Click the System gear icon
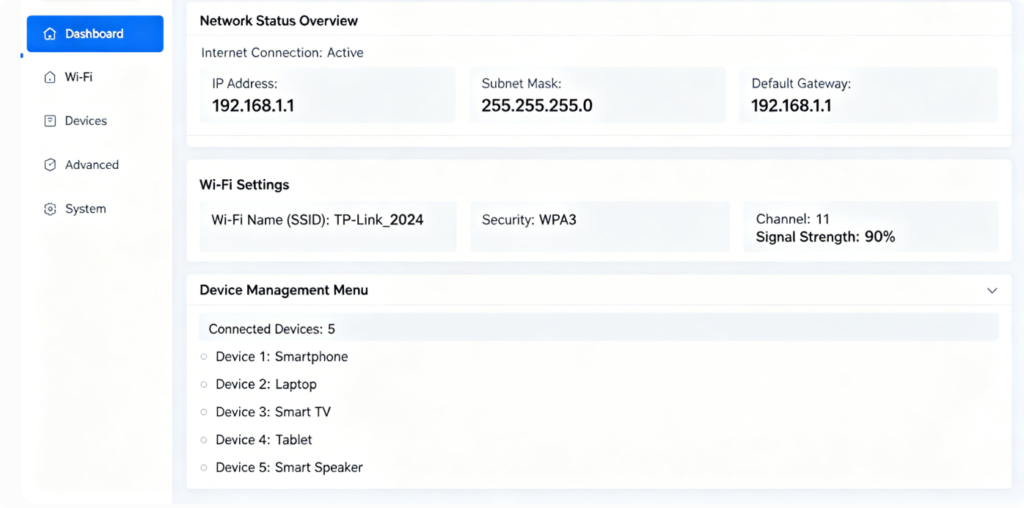Screen dimensions: 1024x508 [49, 209]
